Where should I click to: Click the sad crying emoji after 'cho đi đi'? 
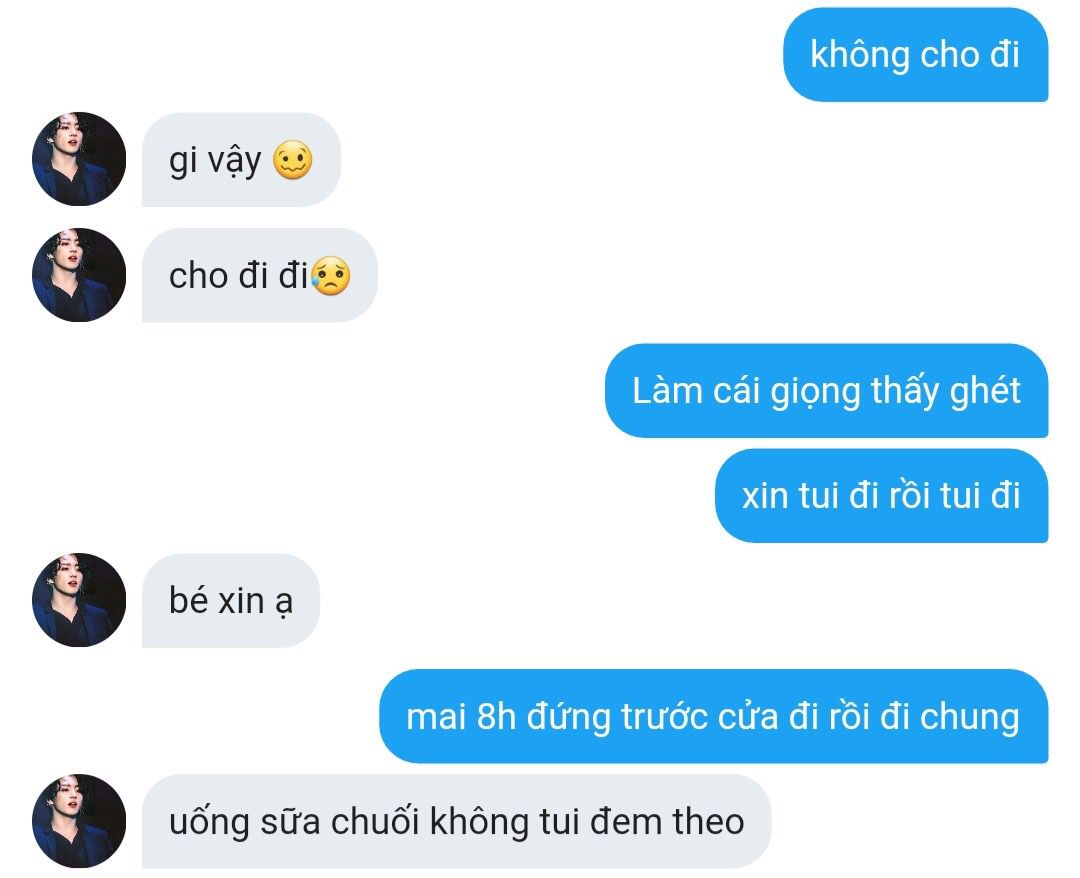pyautogui.click(x=331, y=276)
